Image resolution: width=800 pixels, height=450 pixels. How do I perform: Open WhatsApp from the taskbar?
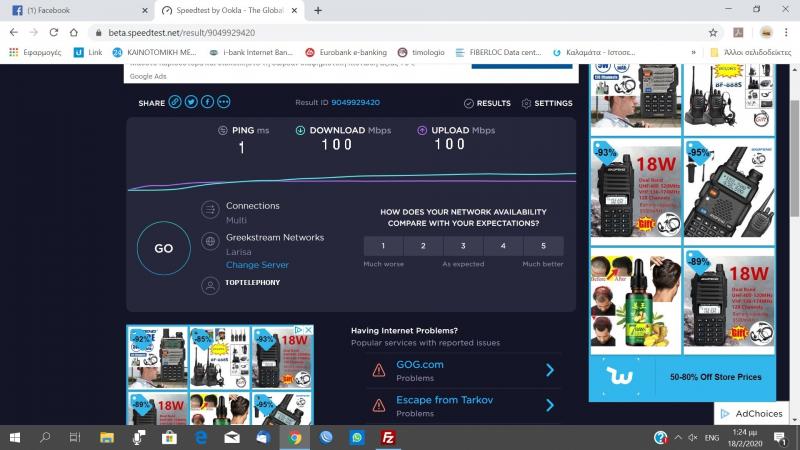coord(357,438)
